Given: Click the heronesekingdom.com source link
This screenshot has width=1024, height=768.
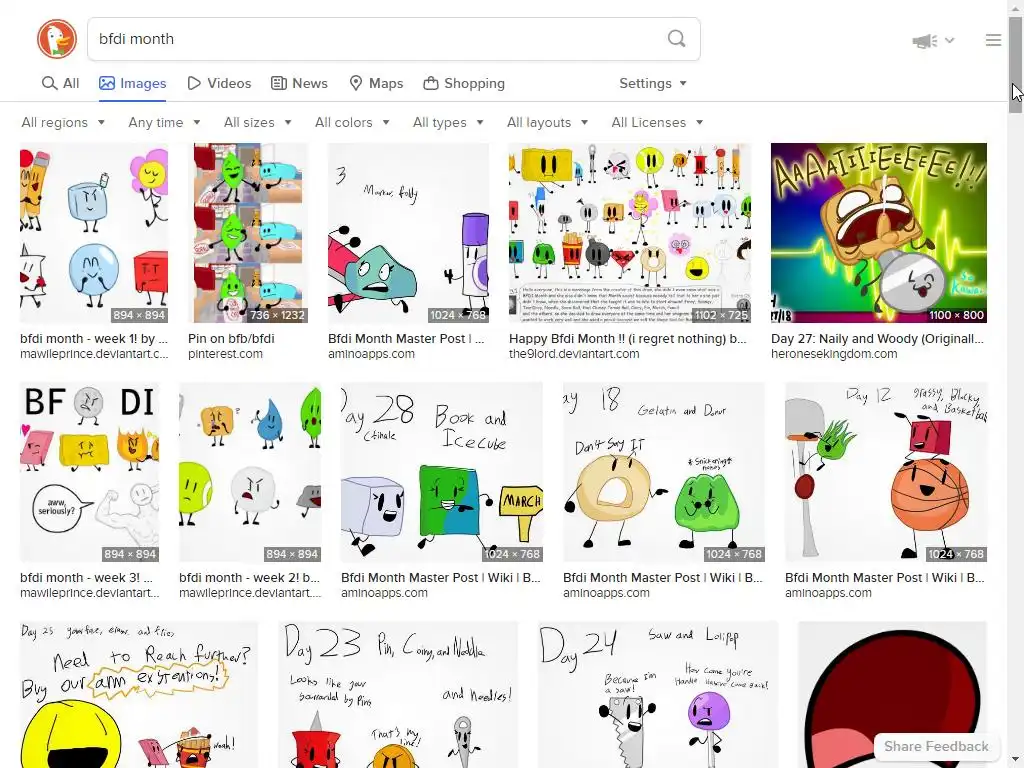Looking at the screenshot, I should point(834,354).
